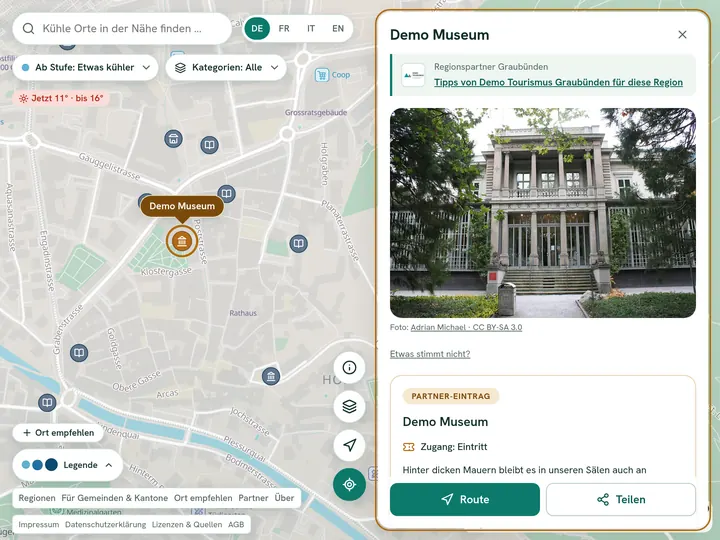Click the Demo Museum map label bubble

pos(182,206)
